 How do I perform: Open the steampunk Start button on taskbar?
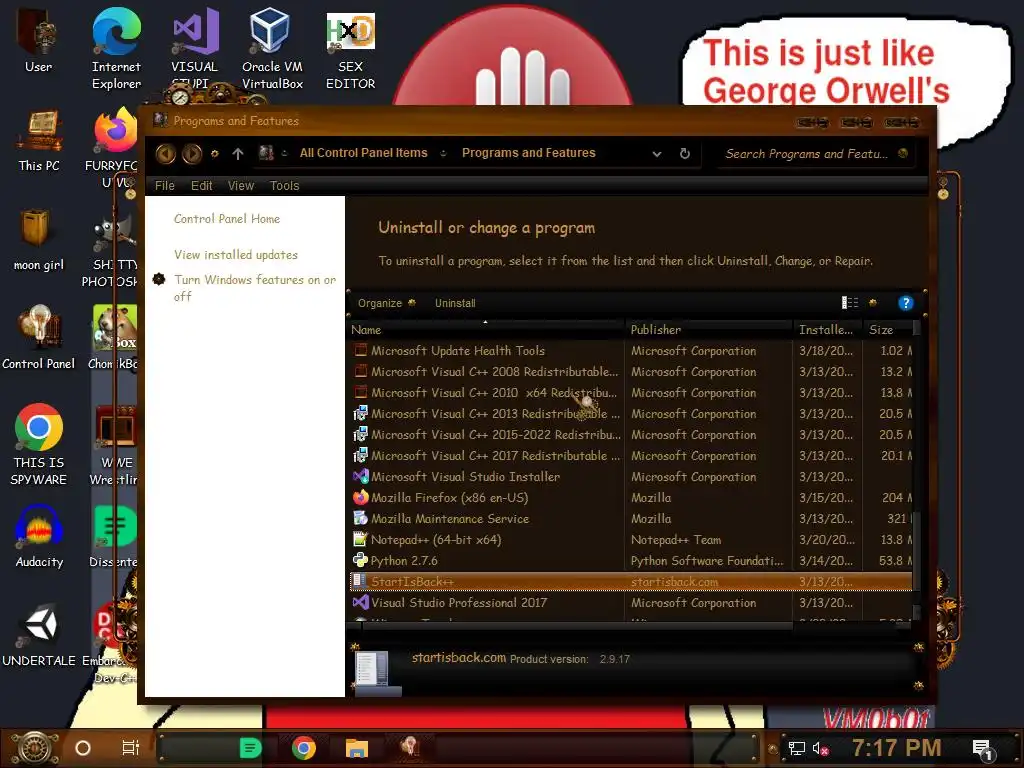click(x=35, y=748)
